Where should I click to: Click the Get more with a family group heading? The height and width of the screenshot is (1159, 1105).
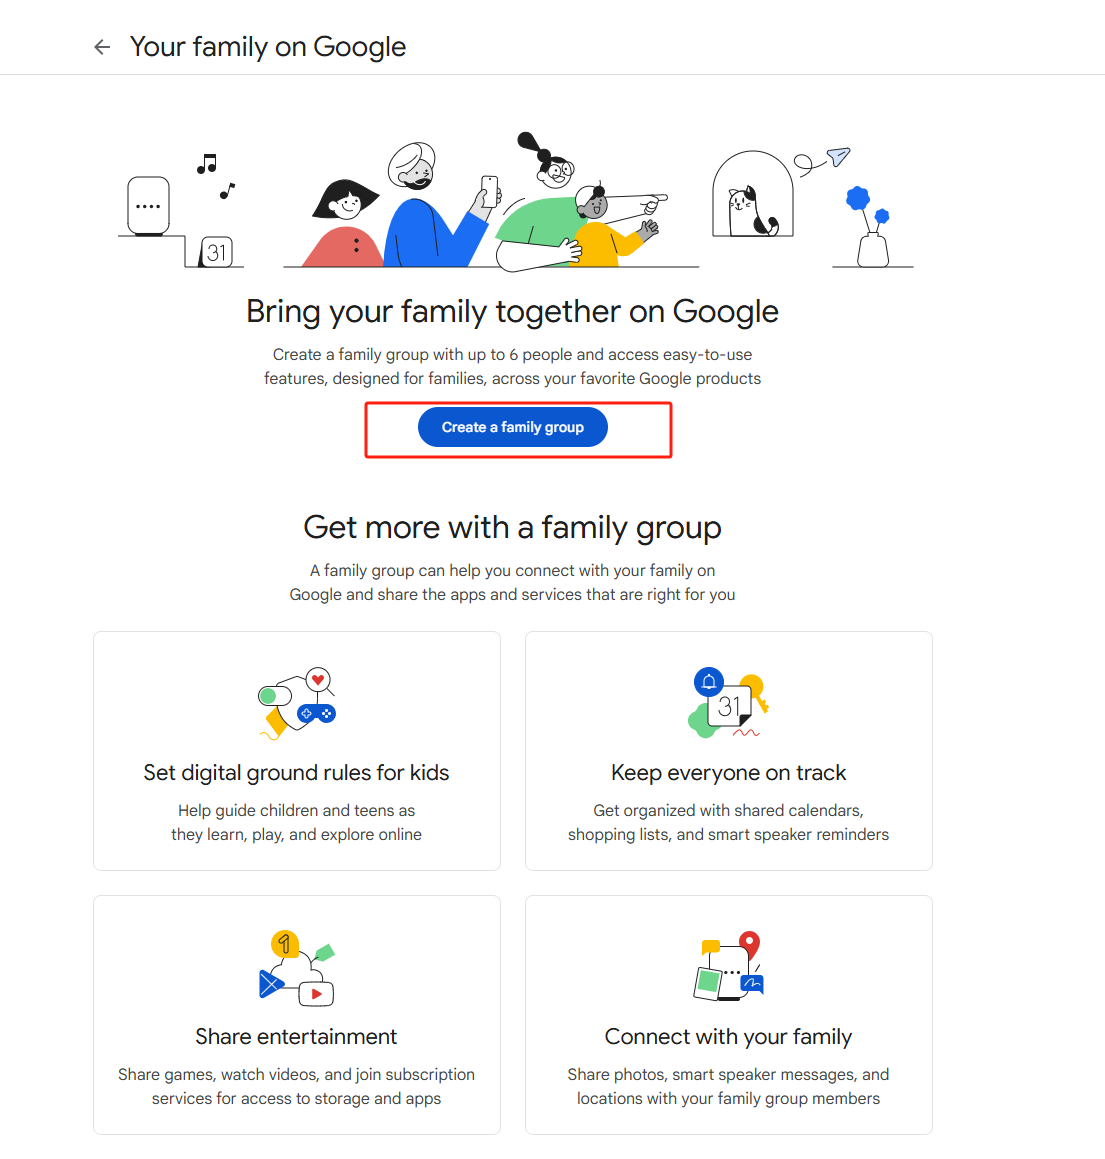pyautogui.click(x=512, y=527)
